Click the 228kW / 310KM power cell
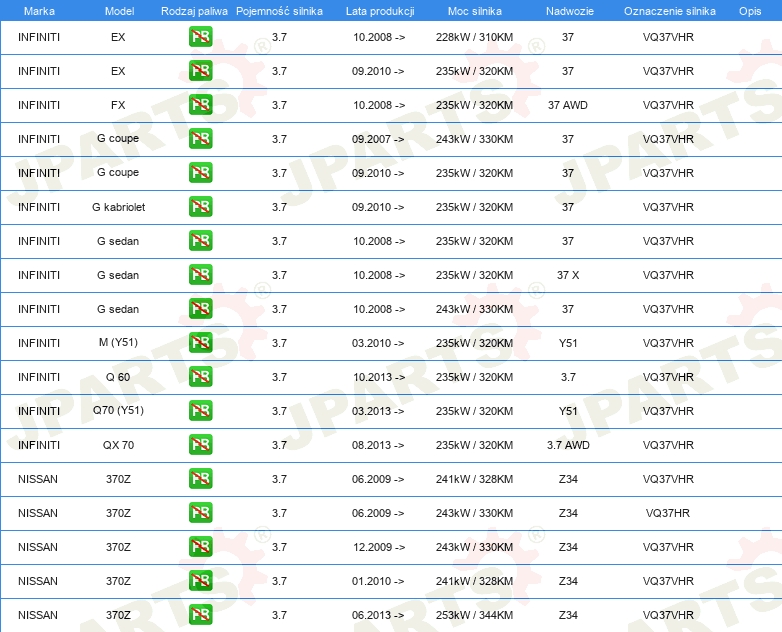This screenshot has width=782, height=632. [474, 37]
